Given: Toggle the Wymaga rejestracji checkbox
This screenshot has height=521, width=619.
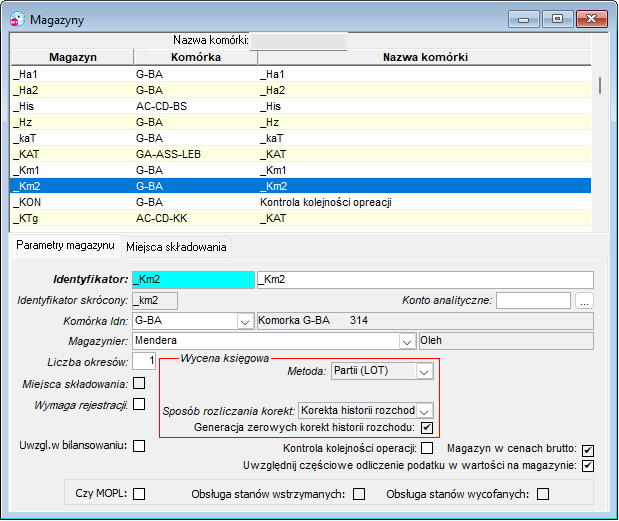Looking at the screenshot, I should tap(139, 404).
